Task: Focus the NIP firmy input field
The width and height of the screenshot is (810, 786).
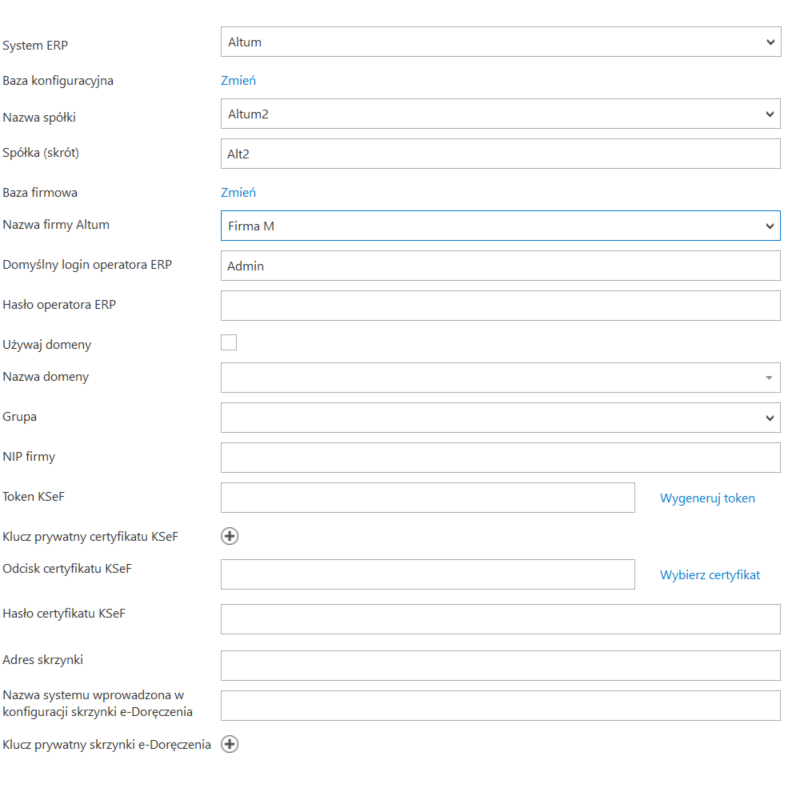Action: tap(500, 457)
